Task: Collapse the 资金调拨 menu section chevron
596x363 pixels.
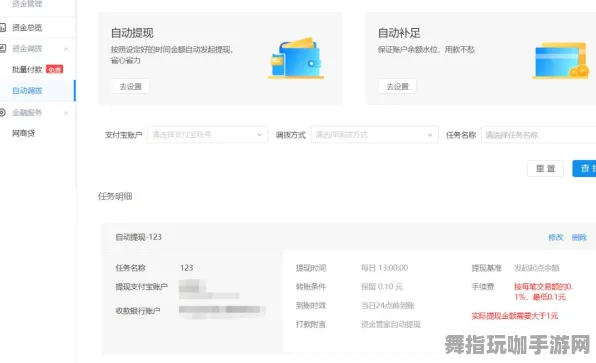Action: coord(66,49)
